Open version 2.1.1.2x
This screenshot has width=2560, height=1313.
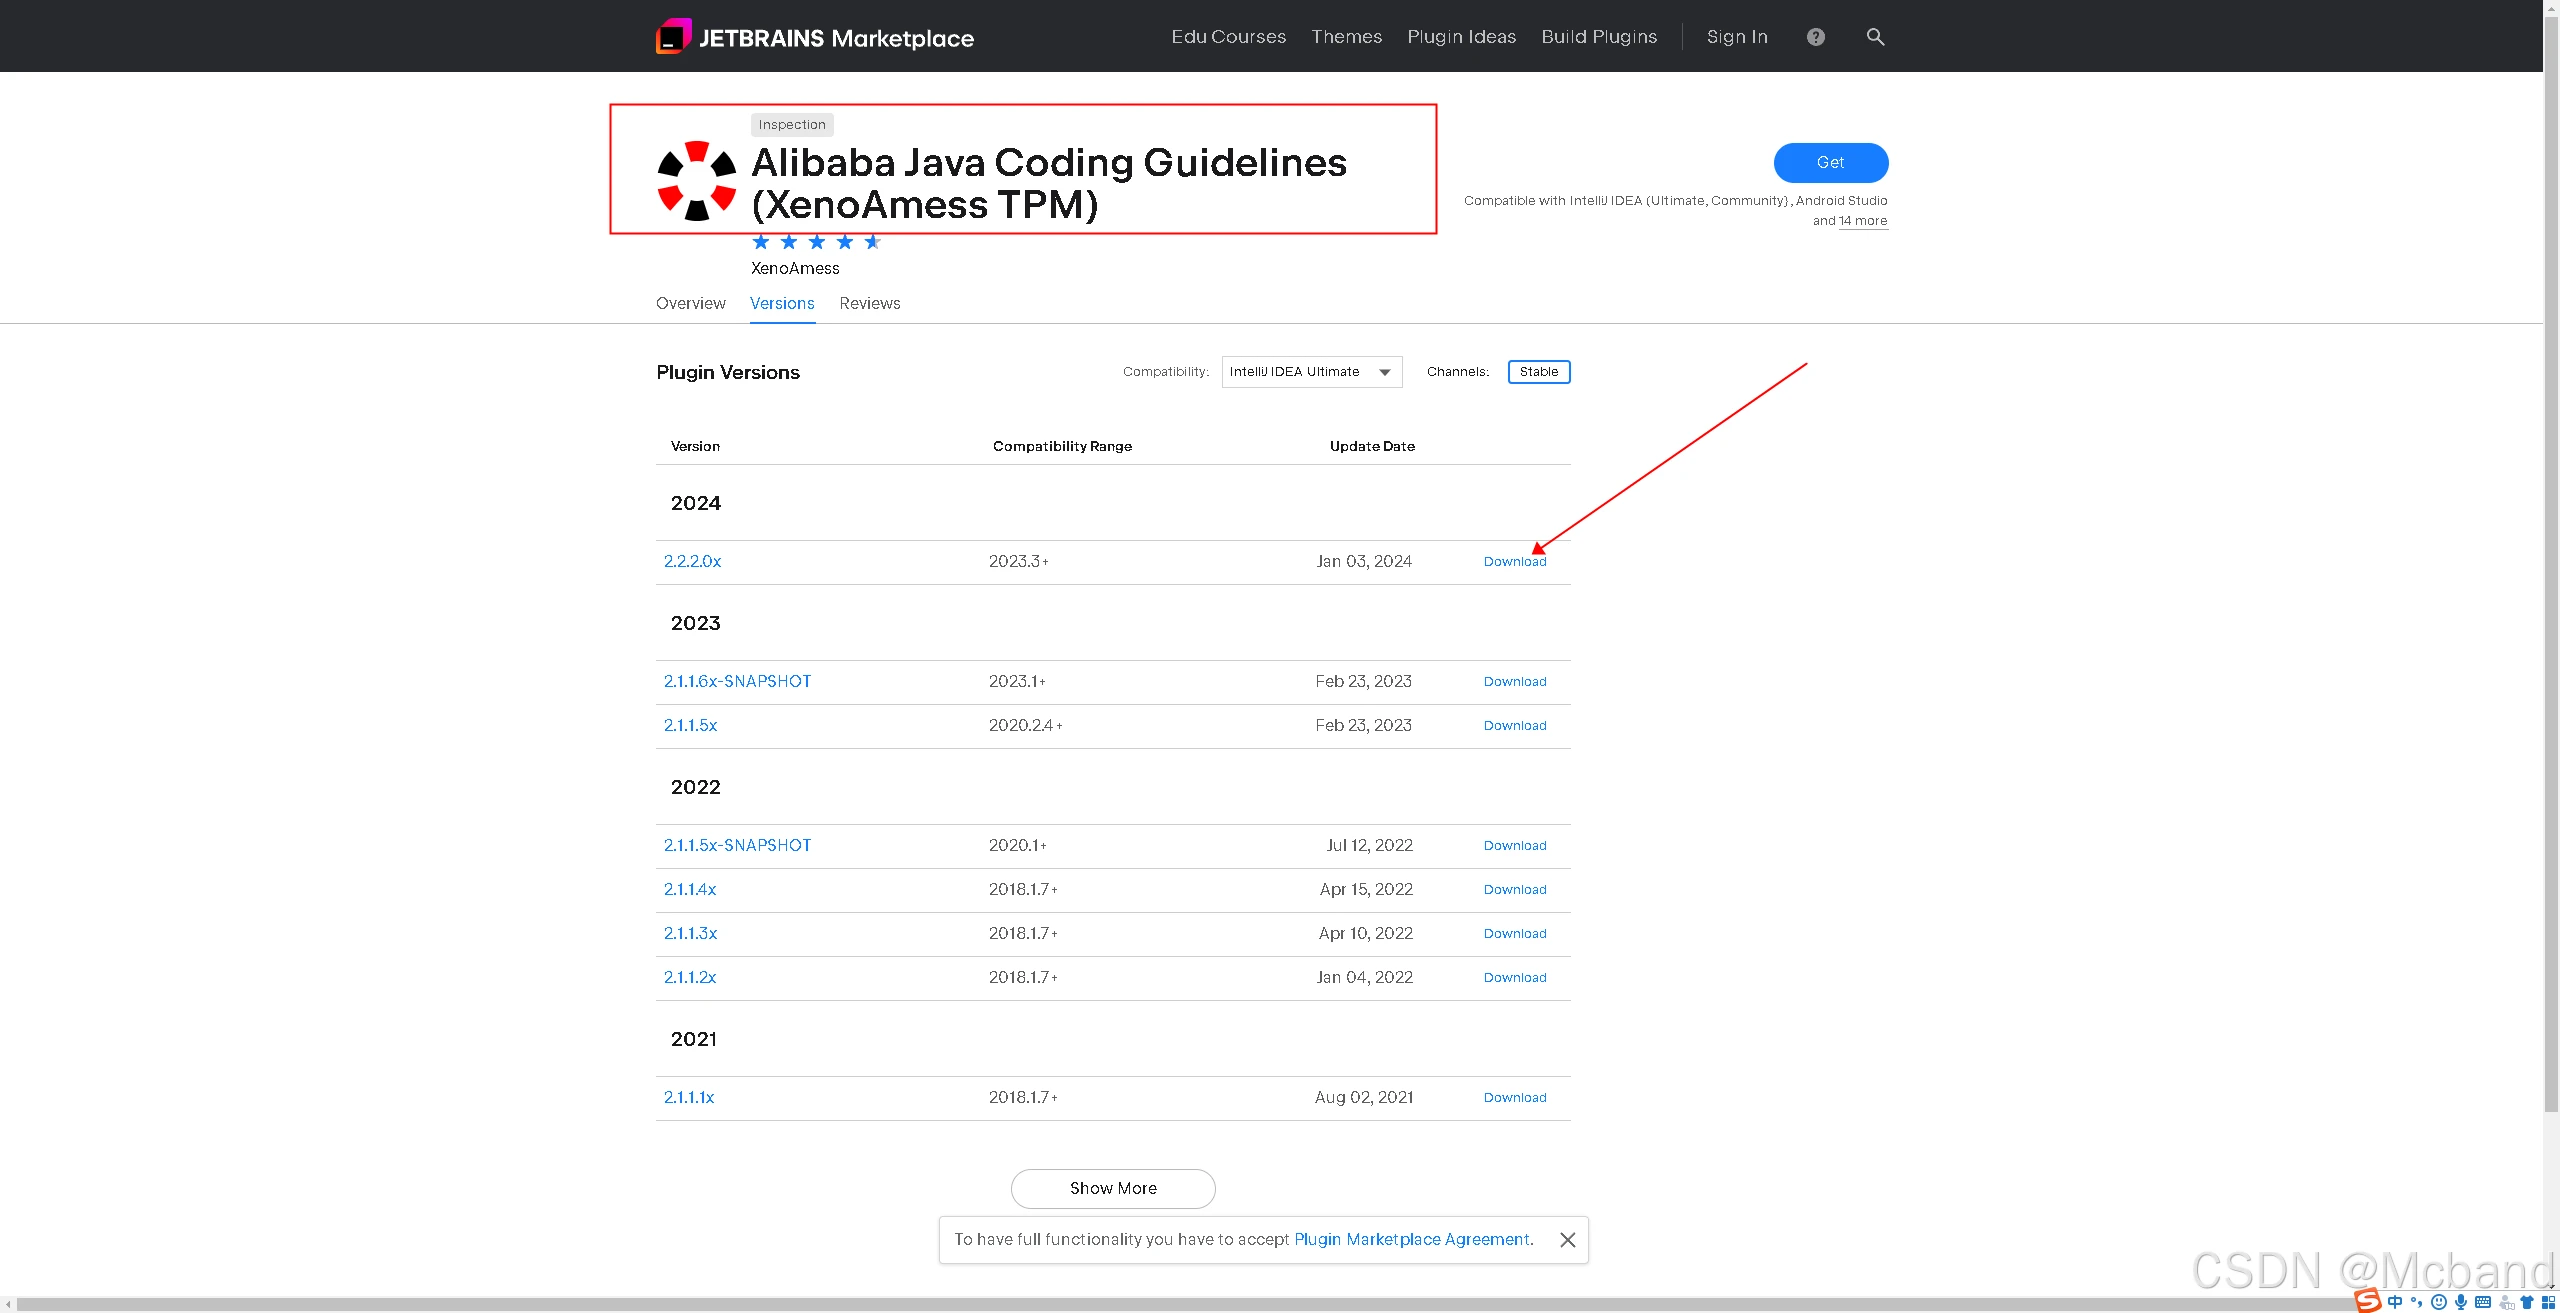point(690,977)
